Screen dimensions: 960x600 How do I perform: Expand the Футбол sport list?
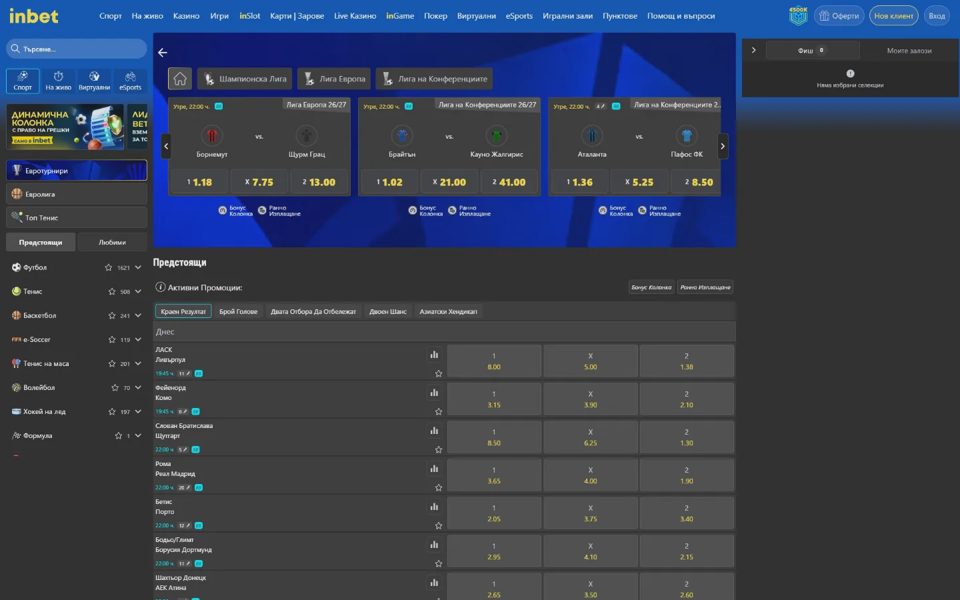[138, 268]
